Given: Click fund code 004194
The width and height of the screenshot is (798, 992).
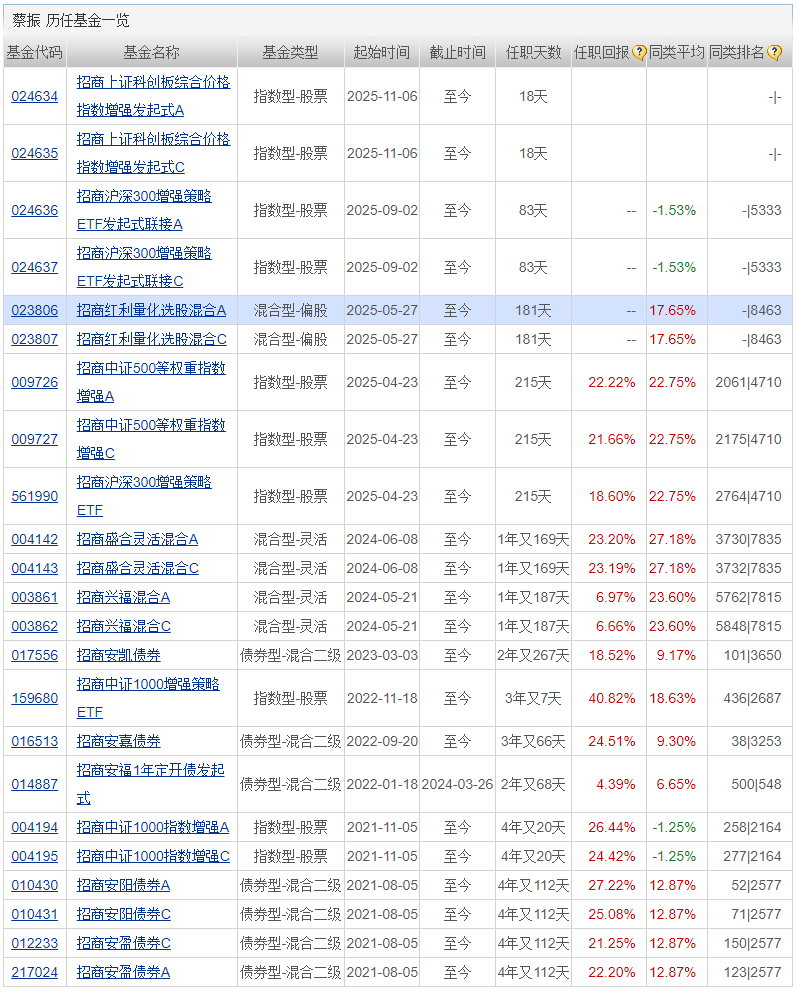Looking at the screenshot, I should tap(34, 827).
